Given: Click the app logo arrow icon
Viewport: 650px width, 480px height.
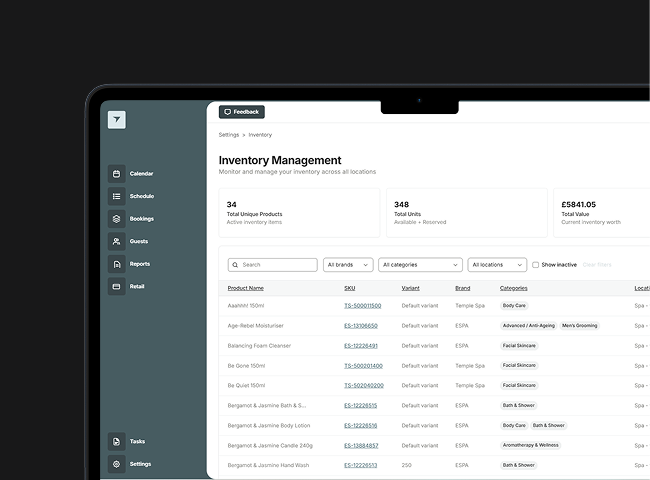Looking at the screenshot, I should pyautogui.click(x=116, y=120).
